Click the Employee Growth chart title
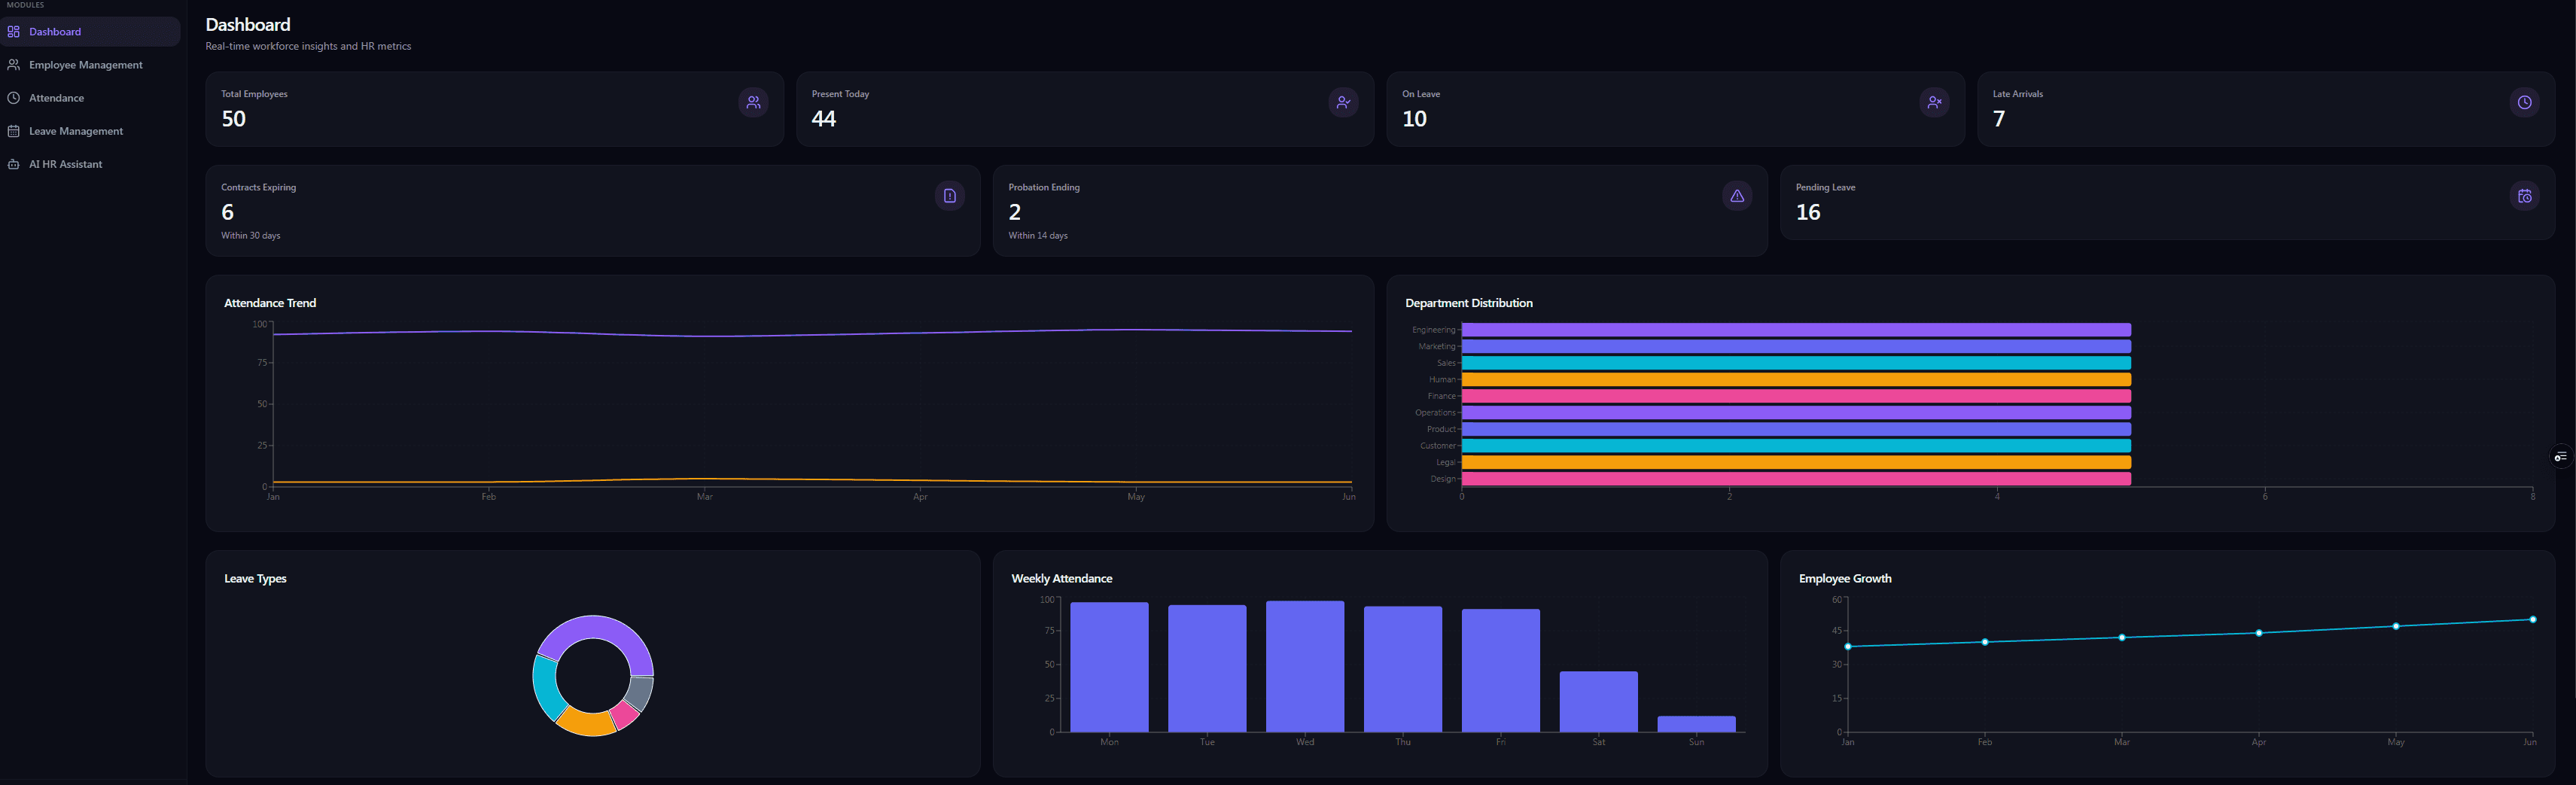2576x785 pixels. (x=1845, y=579)
